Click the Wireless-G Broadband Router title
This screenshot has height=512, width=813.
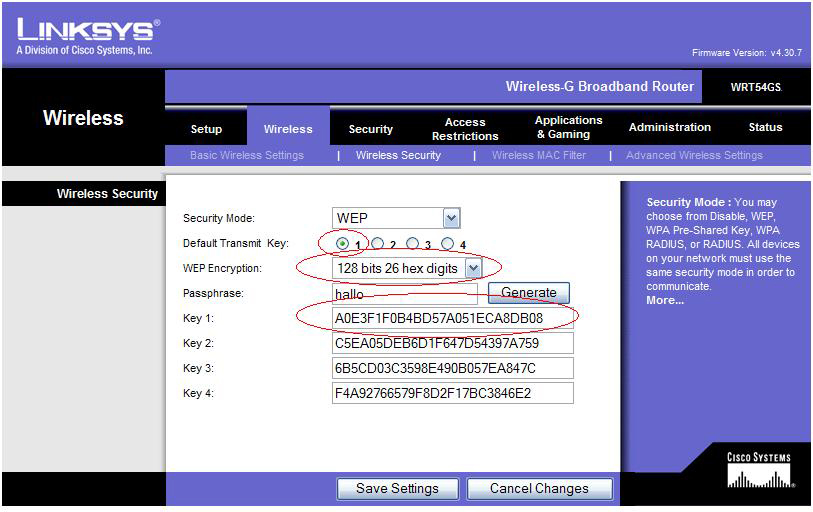pyautogui.click(x=600, y=86)
